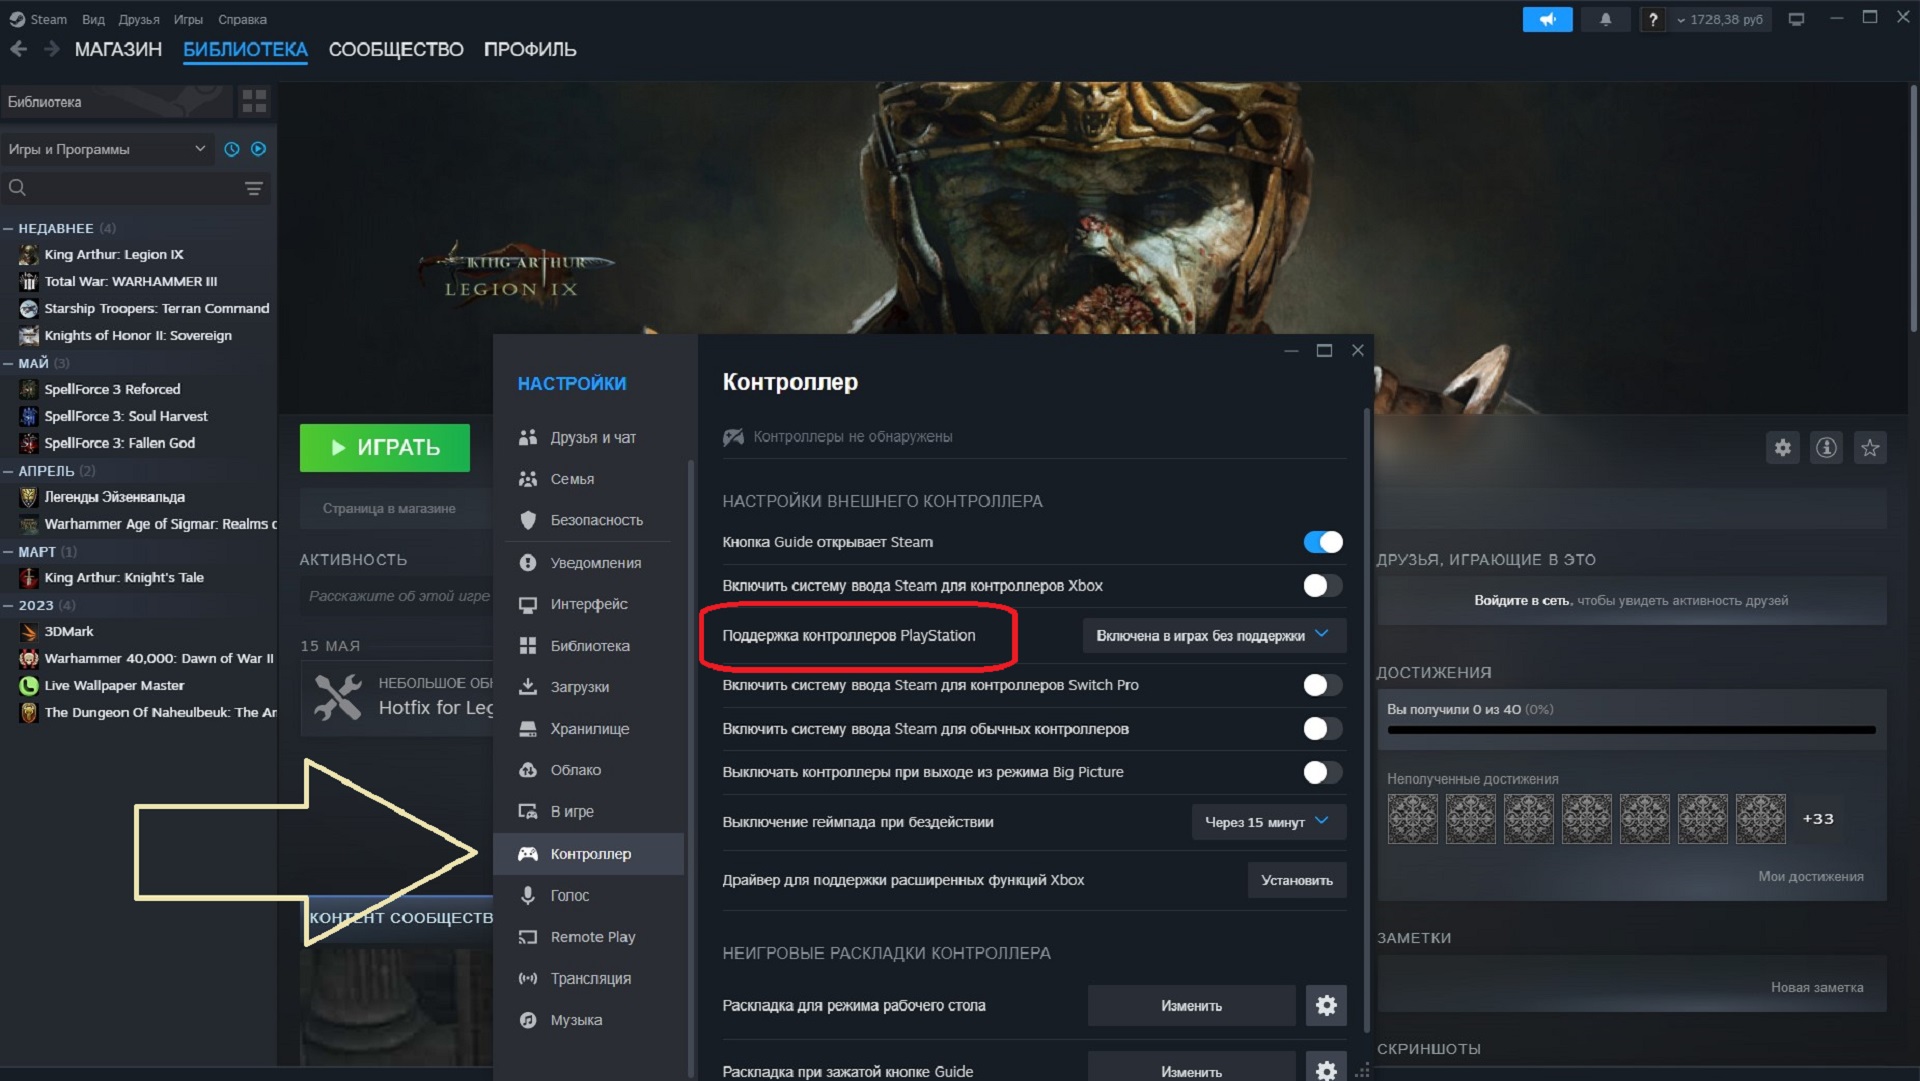
Task: Open the PlayStation controller support dropdown
Action: point(1213,636)
